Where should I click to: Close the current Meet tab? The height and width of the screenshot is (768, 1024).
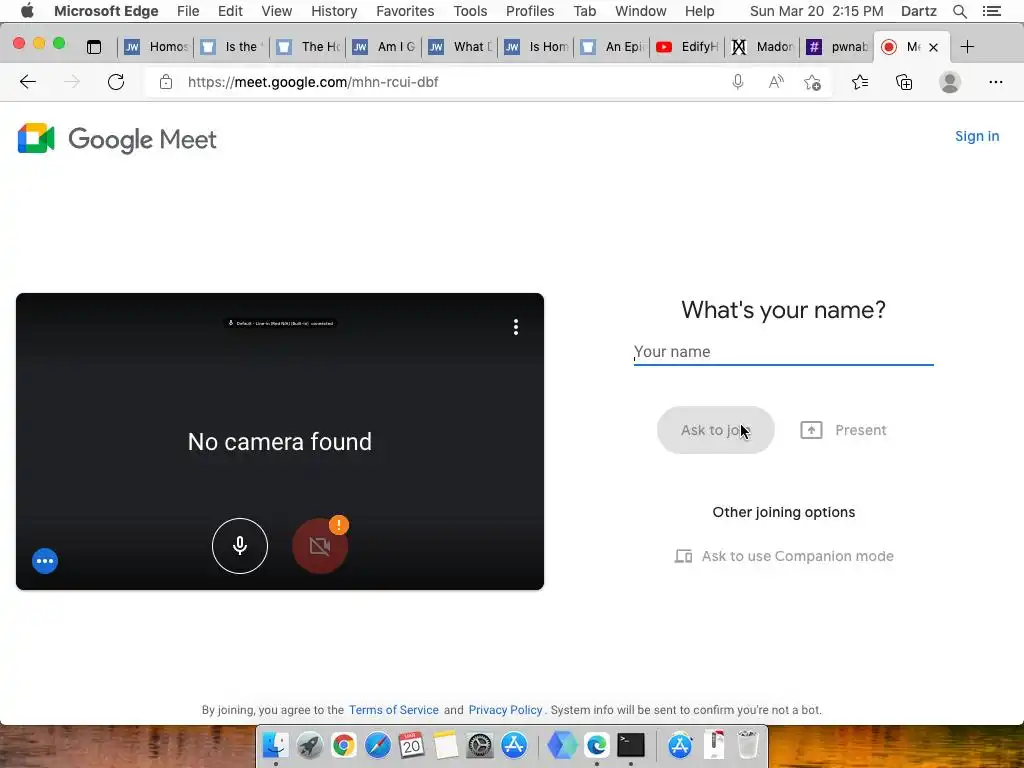(x=933, y=47)
